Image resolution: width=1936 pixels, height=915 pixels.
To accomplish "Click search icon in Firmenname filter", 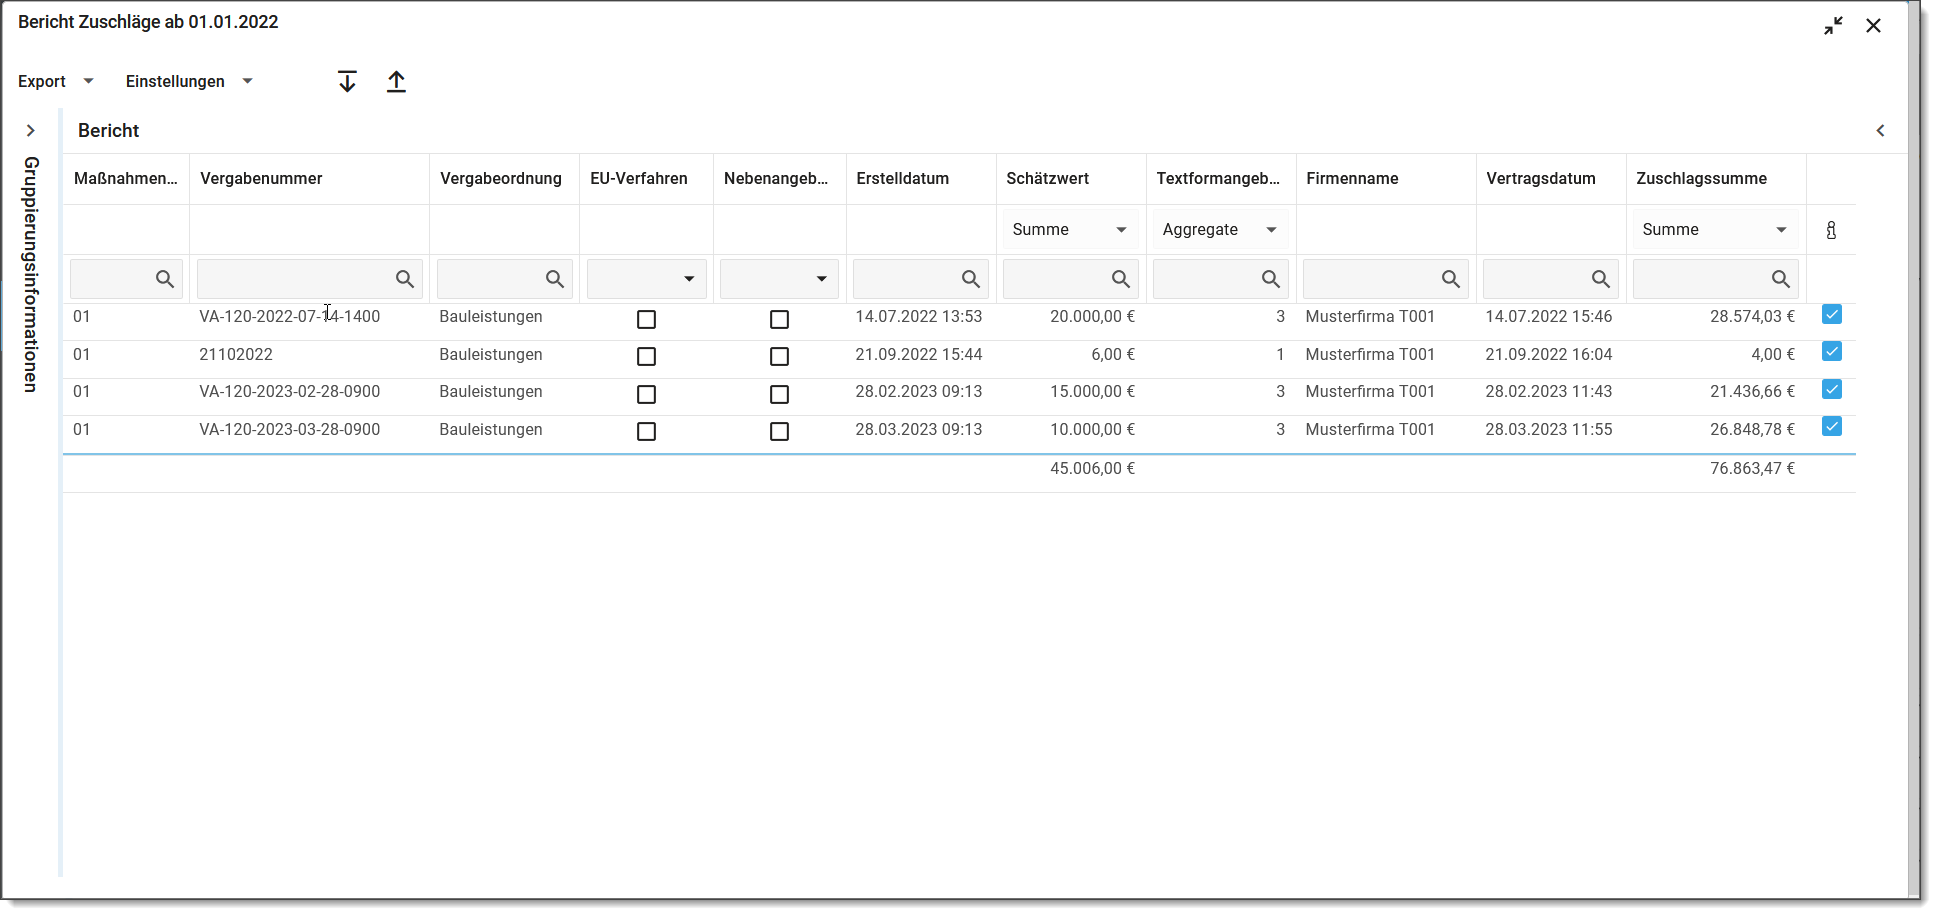I will [1450, 279].
